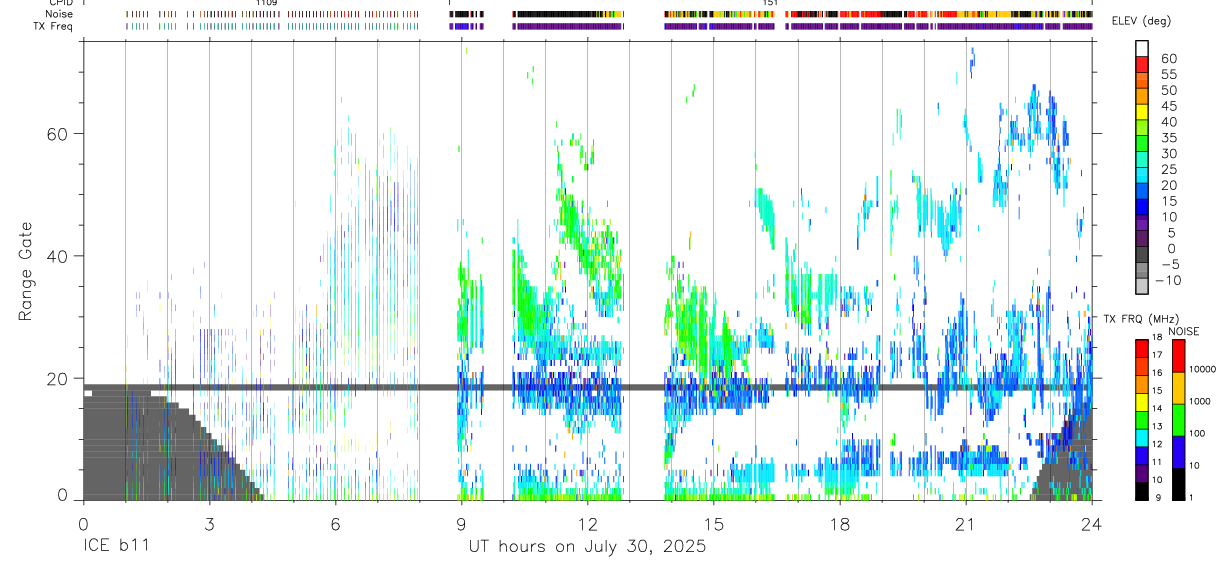Select the 'ELEV (deg)' color bar title
This screenshot has height=567, width=1228.
pyautogui.click(x=1142, y=21)
